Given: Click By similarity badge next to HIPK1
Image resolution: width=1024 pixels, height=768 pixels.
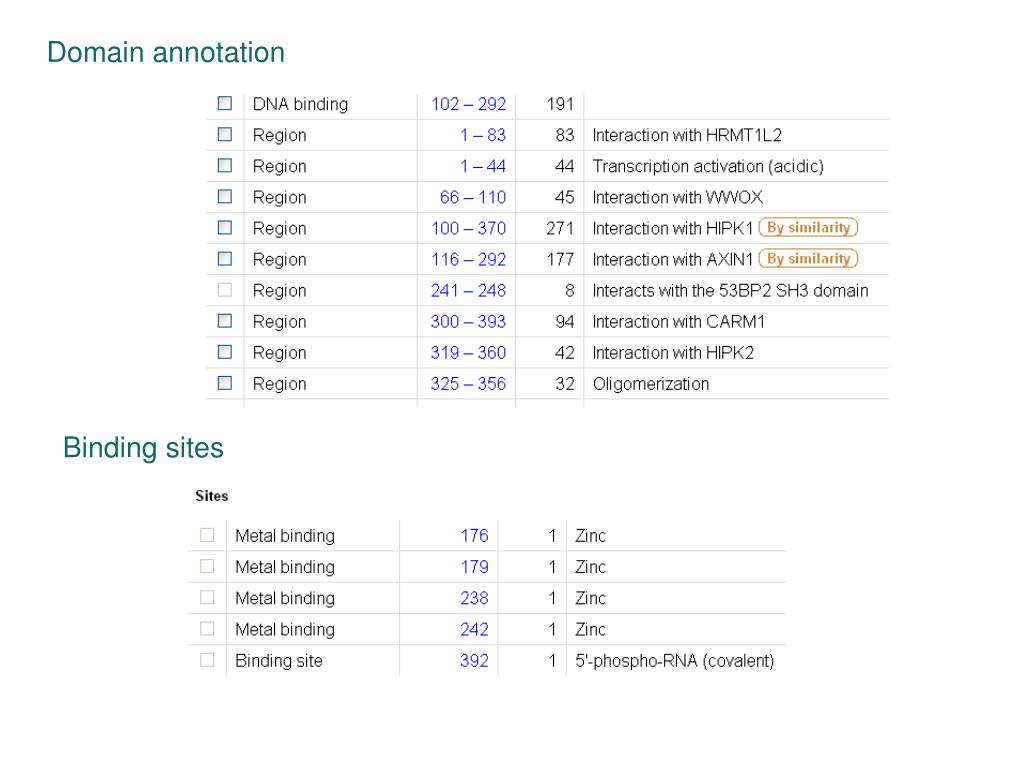Looking at the screenshot, I should (x=808, y=227).
